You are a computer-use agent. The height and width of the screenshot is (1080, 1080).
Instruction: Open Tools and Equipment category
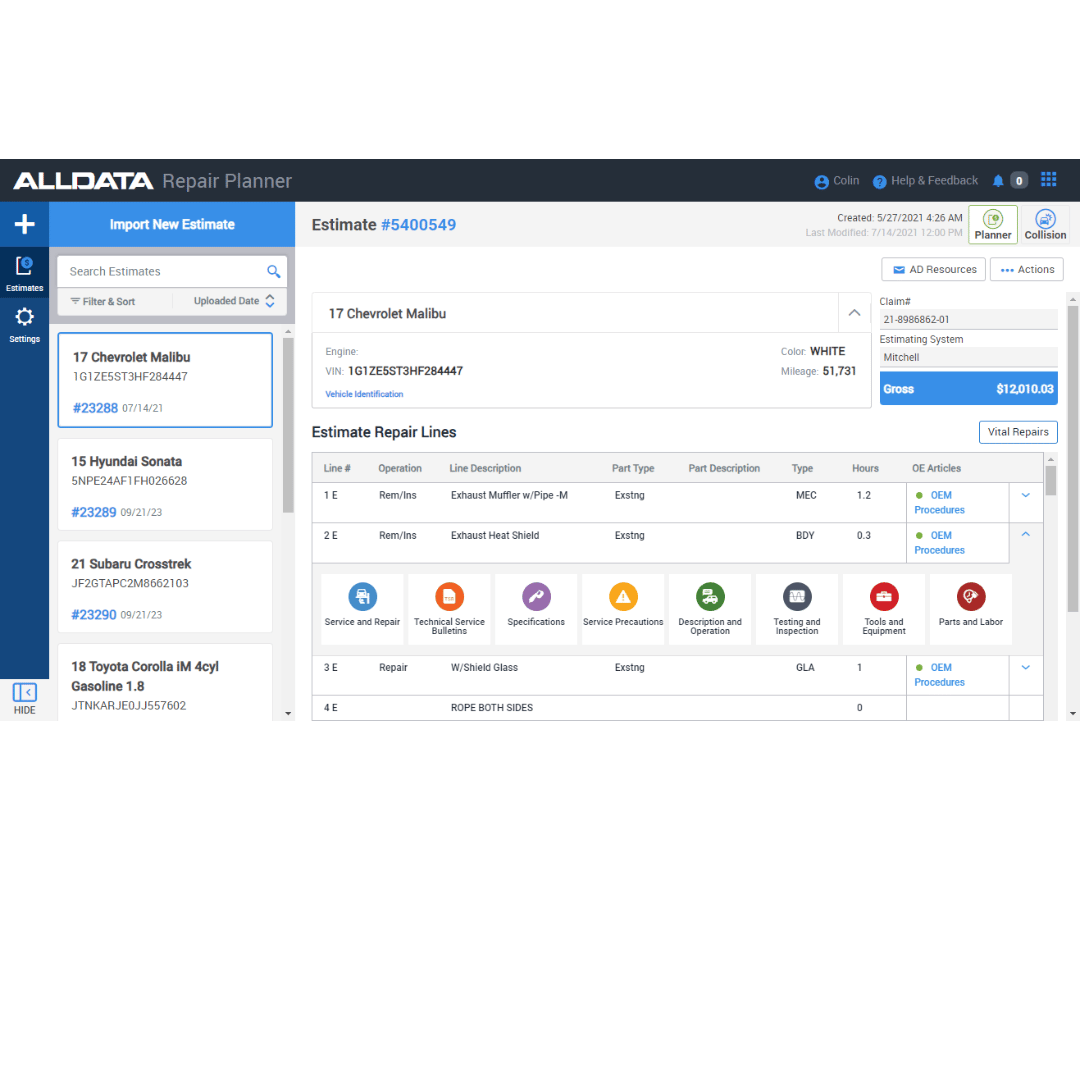[x=884, y=609]
